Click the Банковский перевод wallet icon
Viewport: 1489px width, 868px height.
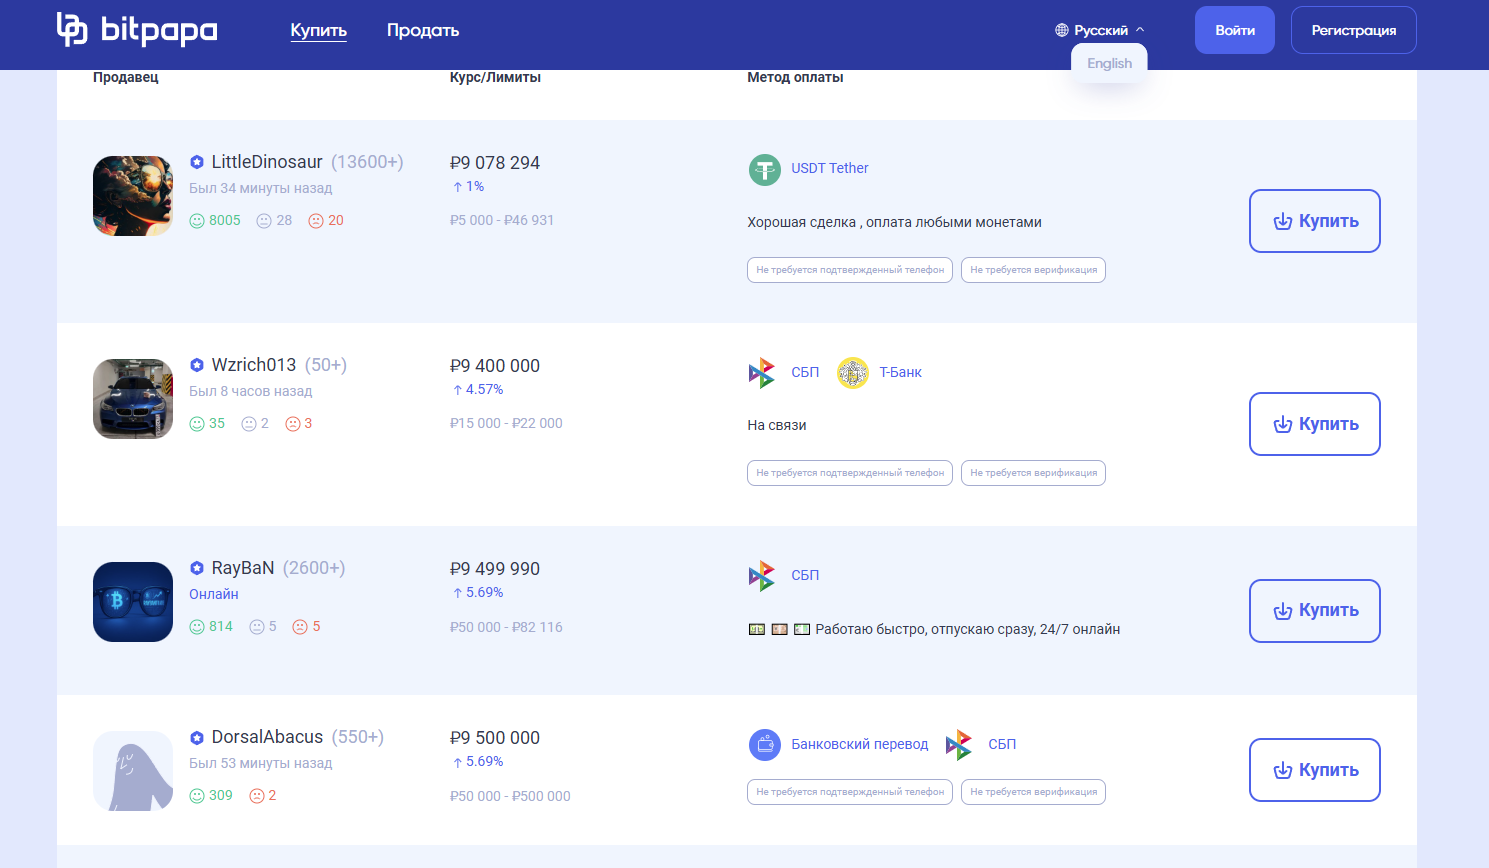(x=765, y=745)
